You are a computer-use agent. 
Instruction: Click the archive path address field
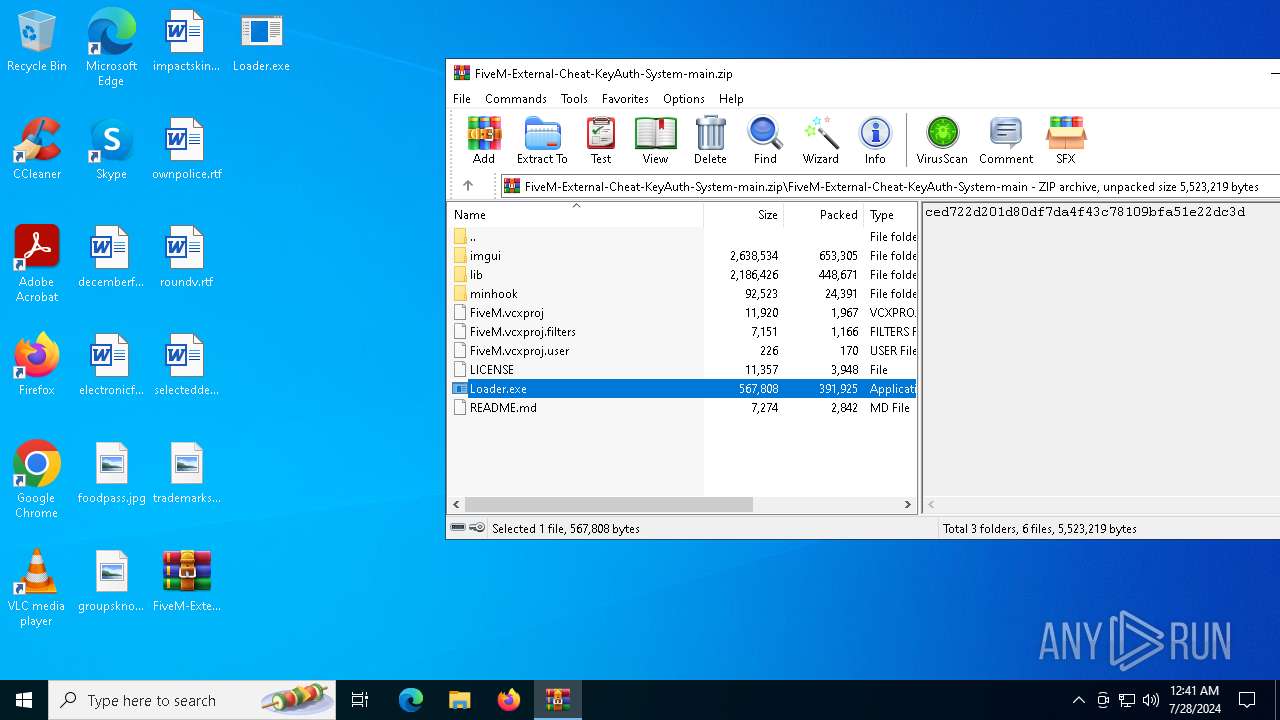point(890,186)
